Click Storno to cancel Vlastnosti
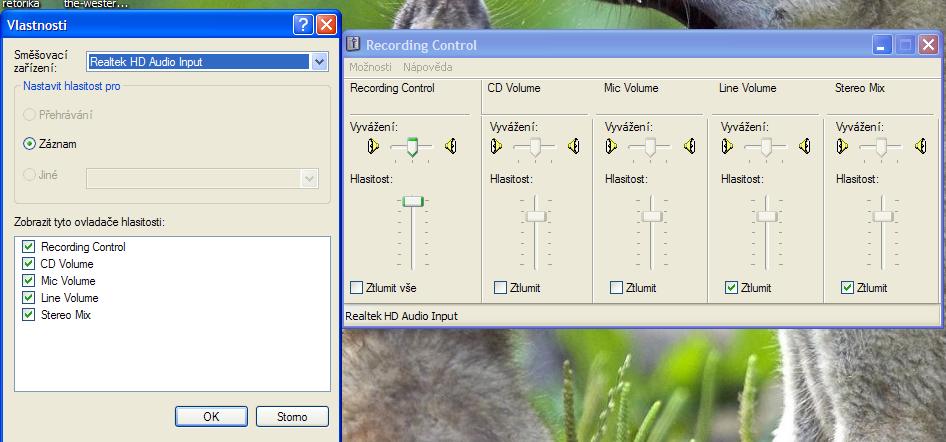Image resolution: width=946 pixels, height=442 pixels. tap(292, 417)
